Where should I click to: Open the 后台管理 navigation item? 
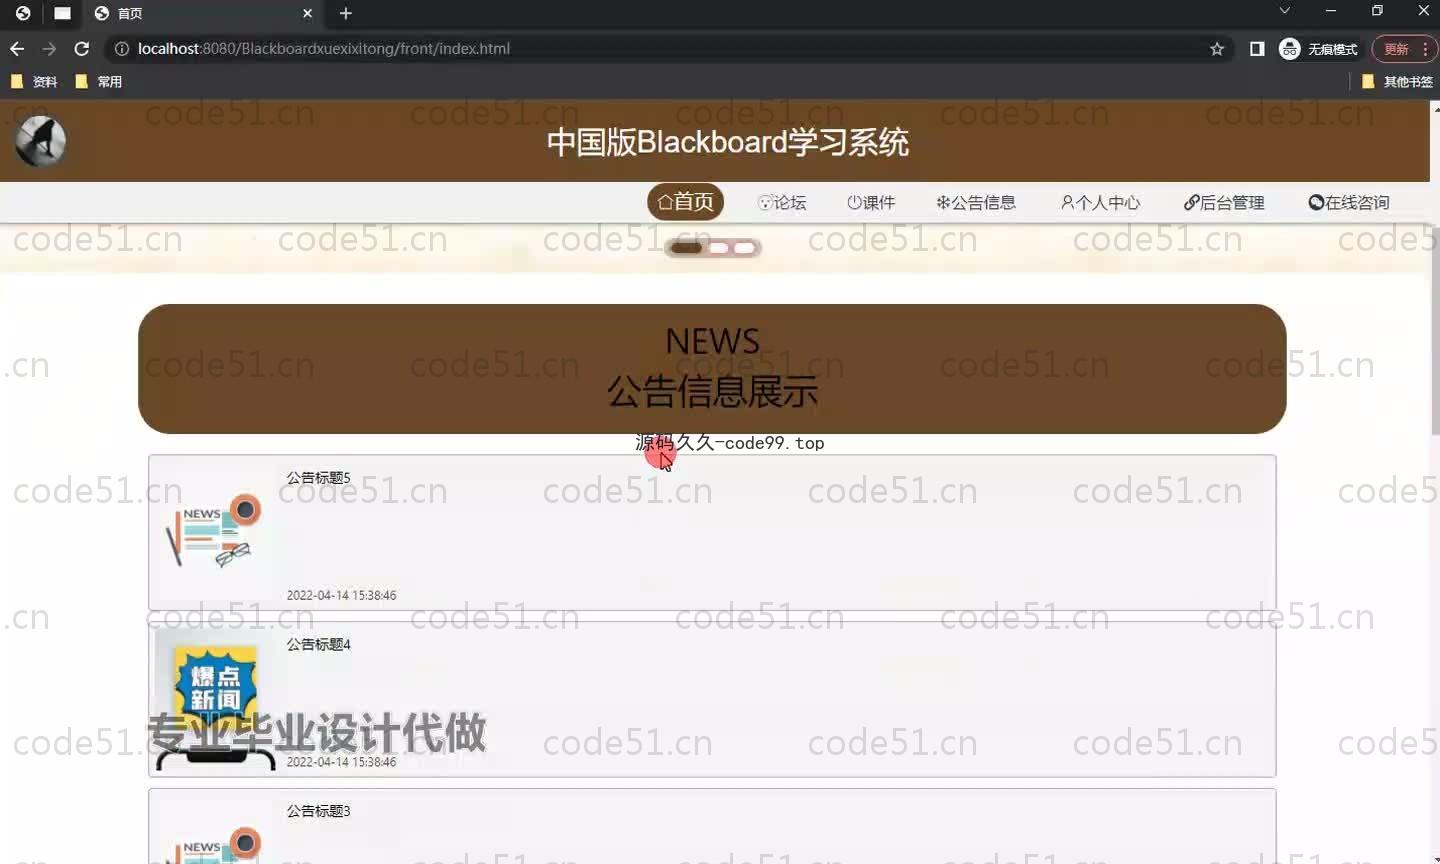(x=1224, y=202)
